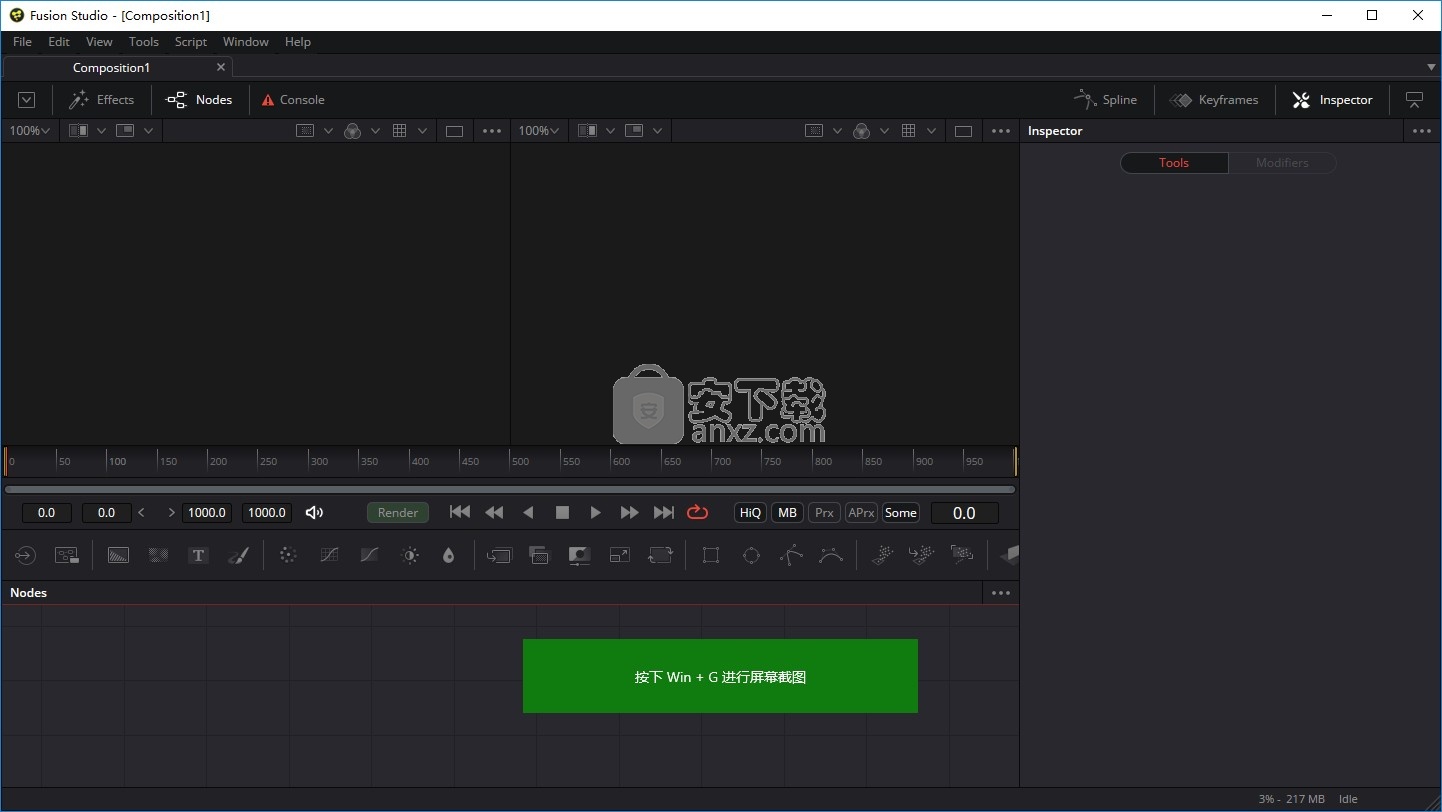Image resolution: width=1442 pixels, height=812 pixels.
Task: Add a Channel Booleans node
Action: tap(539, 555)
